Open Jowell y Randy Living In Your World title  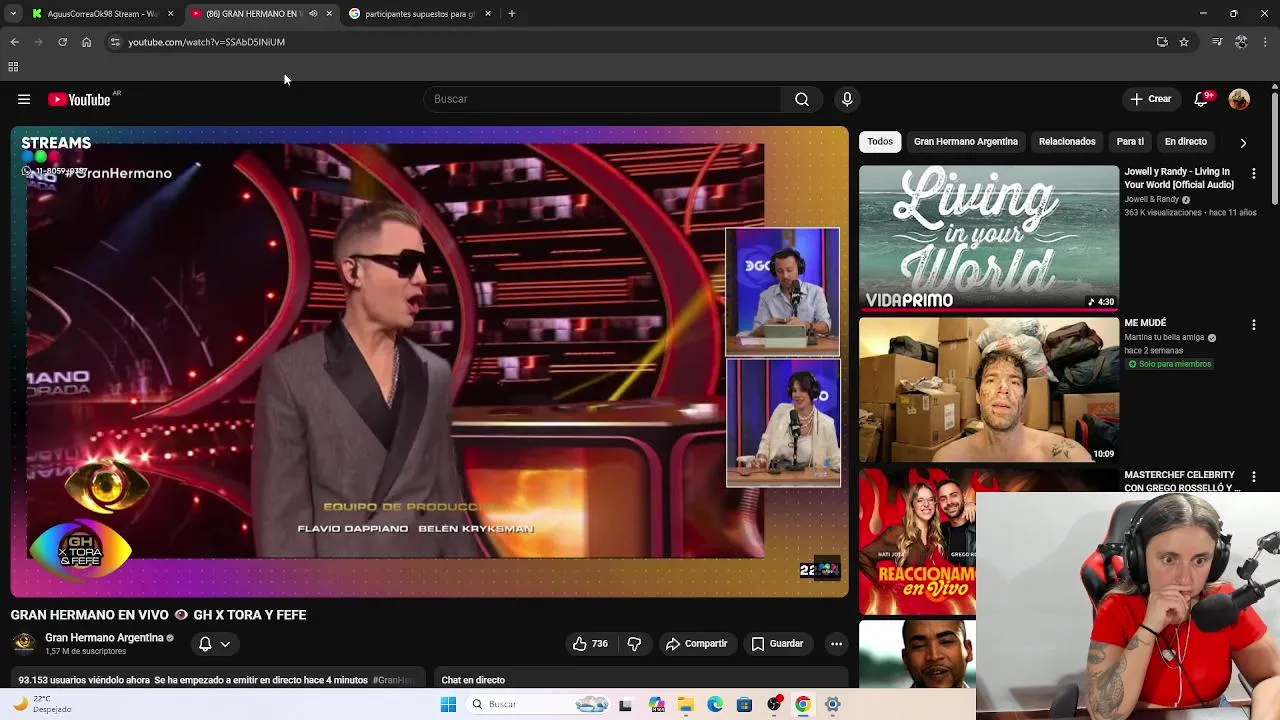coord(1179,178)
